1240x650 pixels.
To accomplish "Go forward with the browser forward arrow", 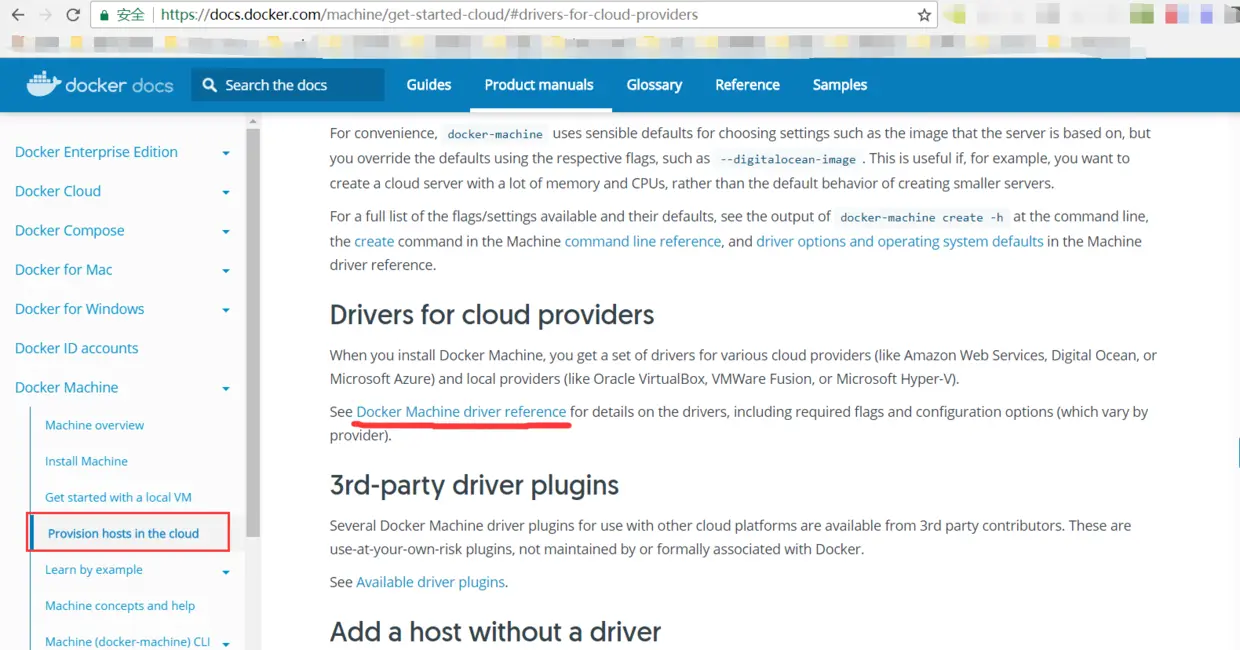I will [45, 15].
